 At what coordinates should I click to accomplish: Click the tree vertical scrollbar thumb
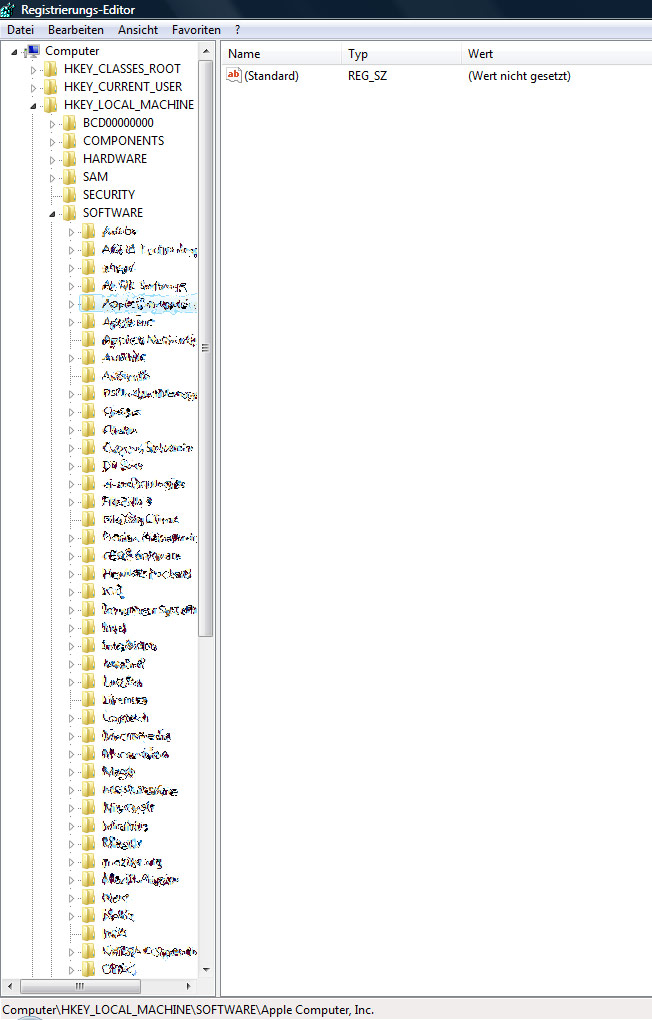click(206, 348)
